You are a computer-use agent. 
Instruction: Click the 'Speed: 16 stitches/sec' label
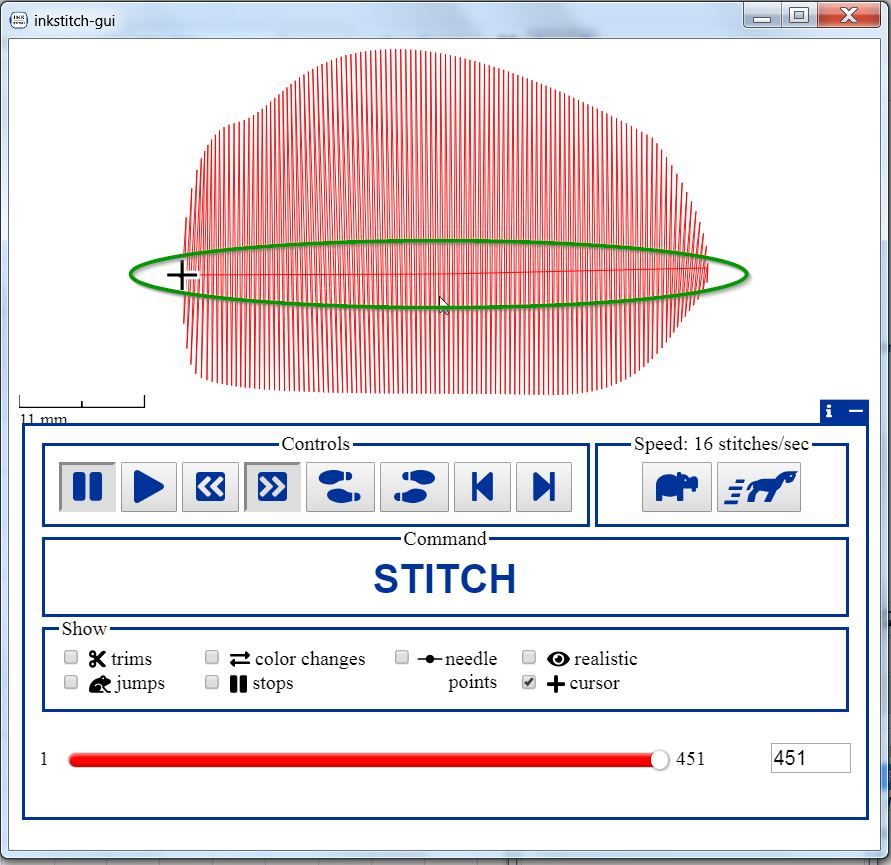pos(721,444)
